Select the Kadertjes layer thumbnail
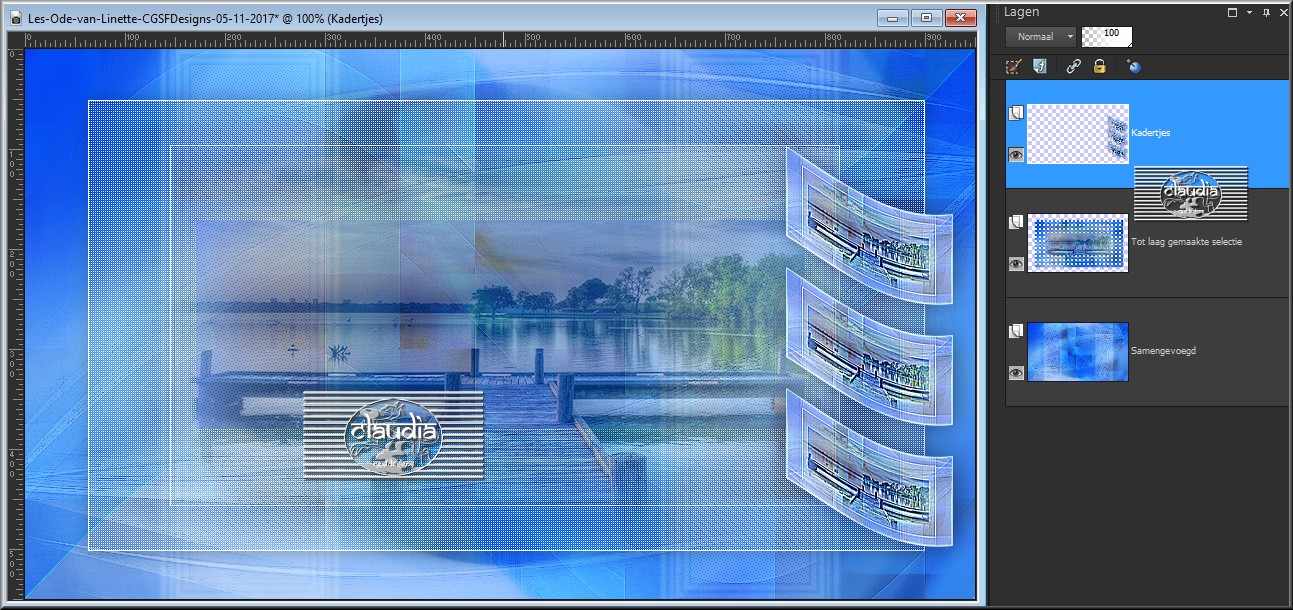Screen dimensions: 1293x610 [1078, 134]
